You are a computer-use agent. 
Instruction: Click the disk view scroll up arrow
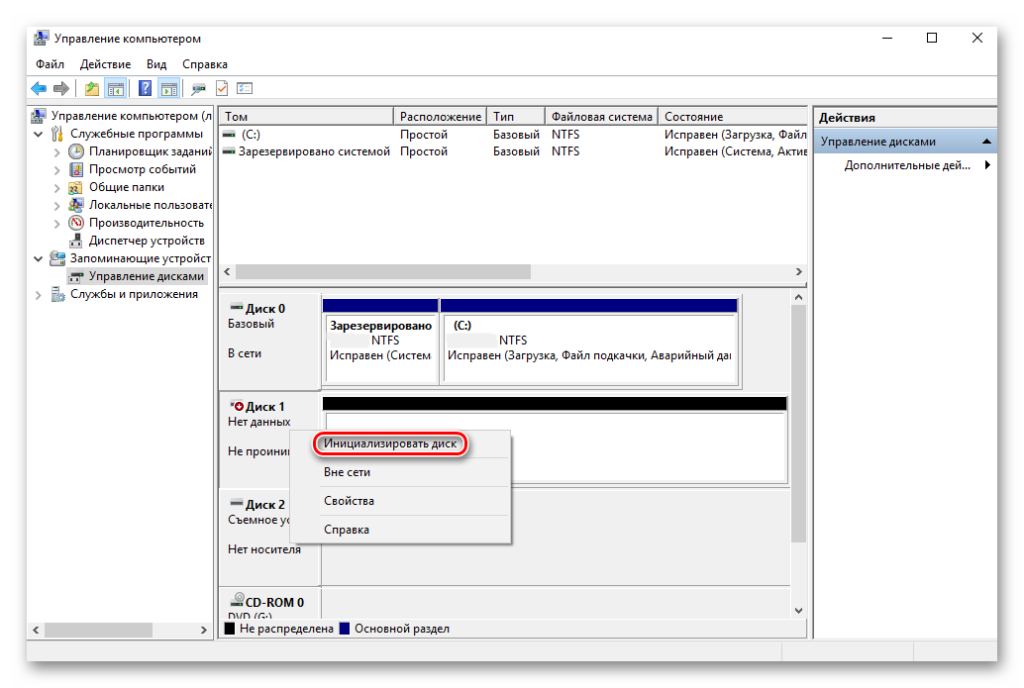799,297
